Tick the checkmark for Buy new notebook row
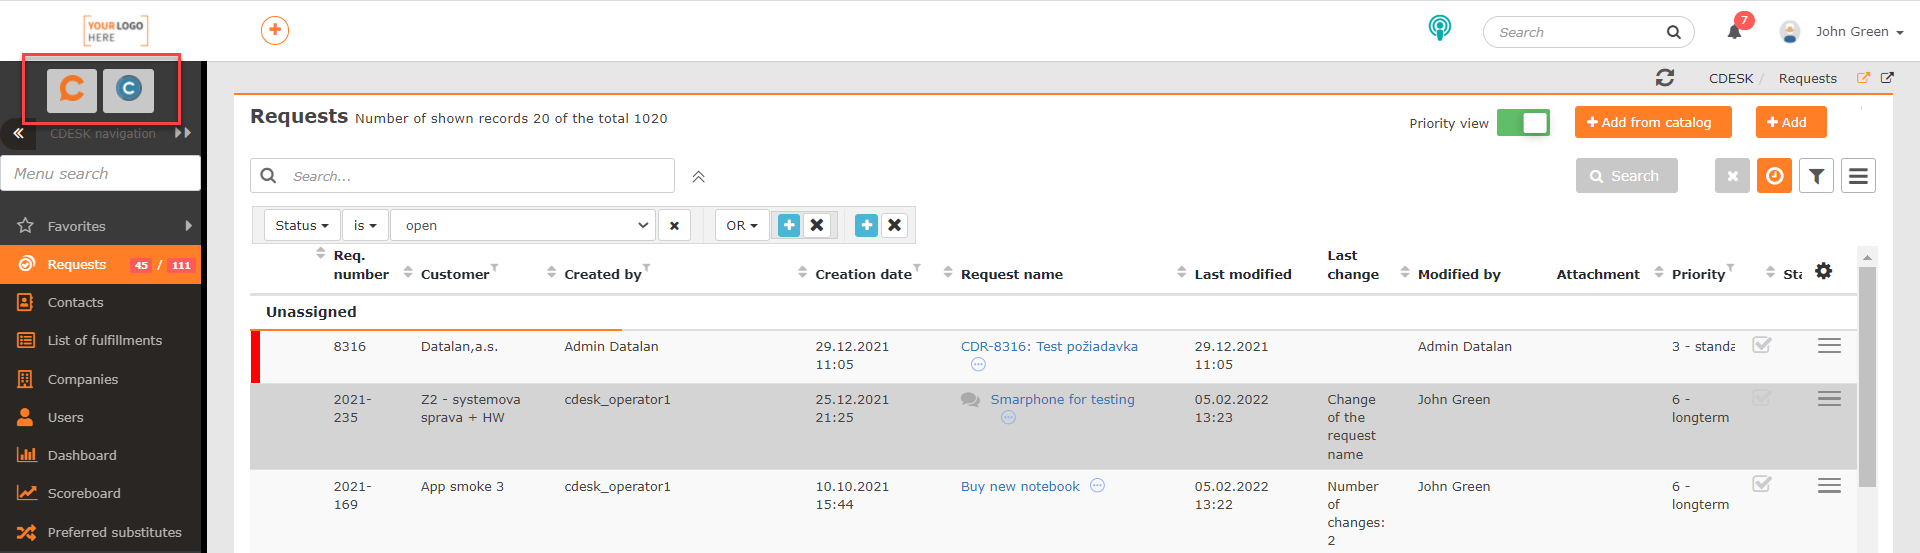The height and width of the screenshot is (553, 1920). 1762,484
